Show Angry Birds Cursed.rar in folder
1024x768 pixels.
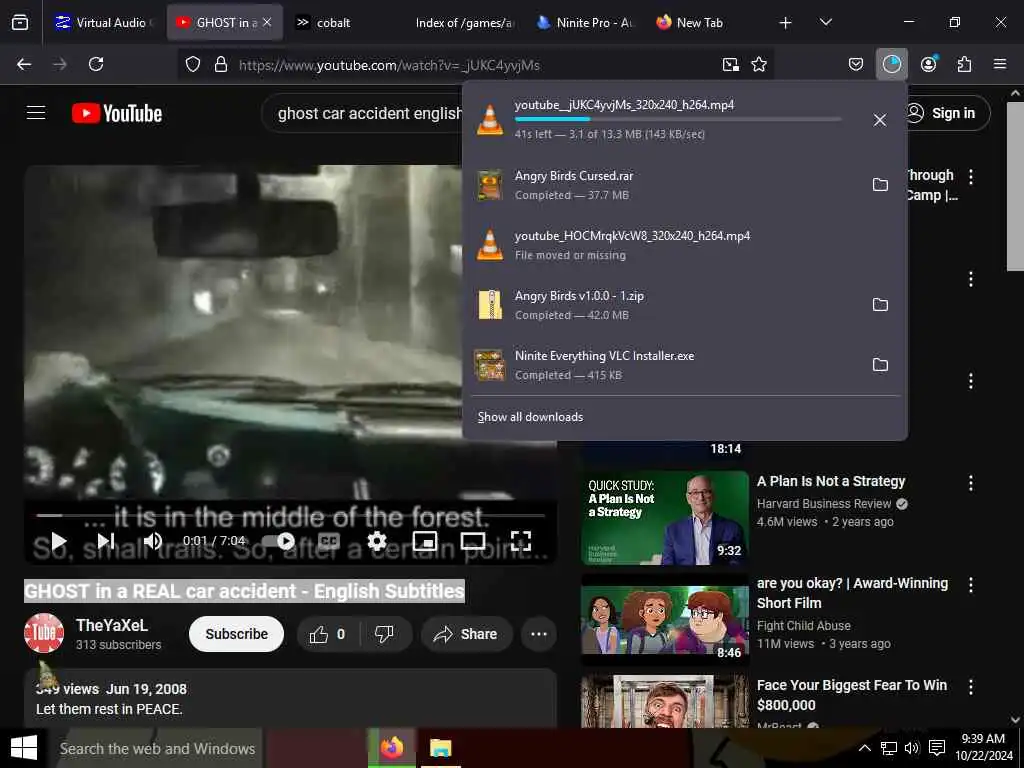click(880, 185)
